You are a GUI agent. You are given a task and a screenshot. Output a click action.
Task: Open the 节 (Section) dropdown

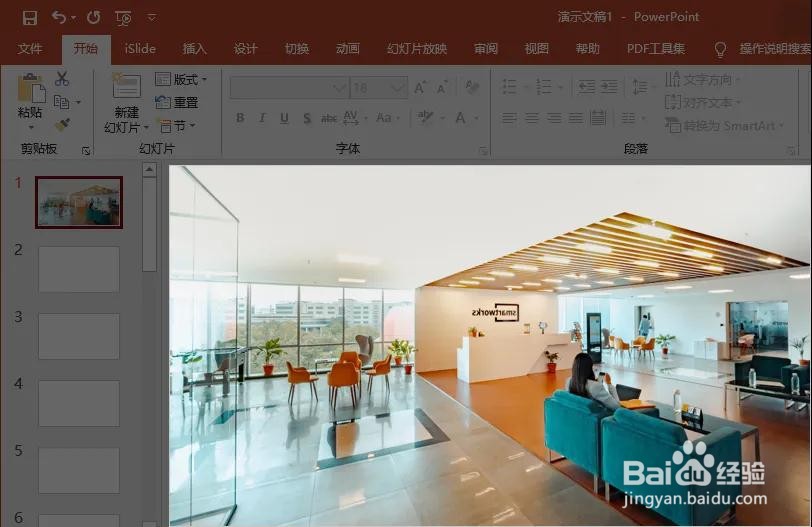click(x=176, y=125)
